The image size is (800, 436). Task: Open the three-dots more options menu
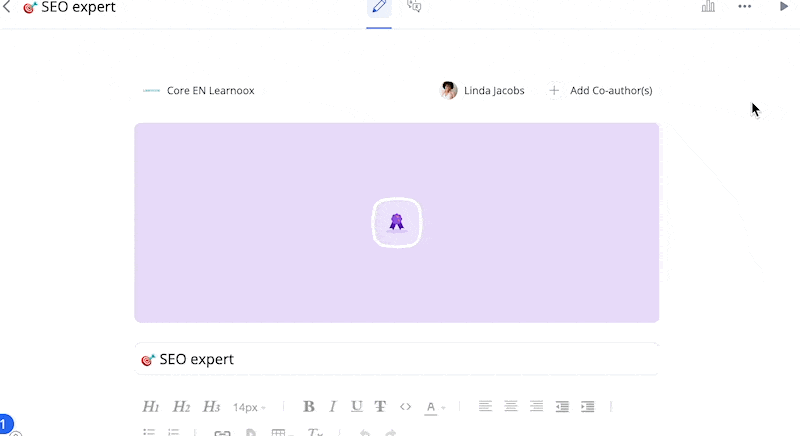[x=745, y=6]
